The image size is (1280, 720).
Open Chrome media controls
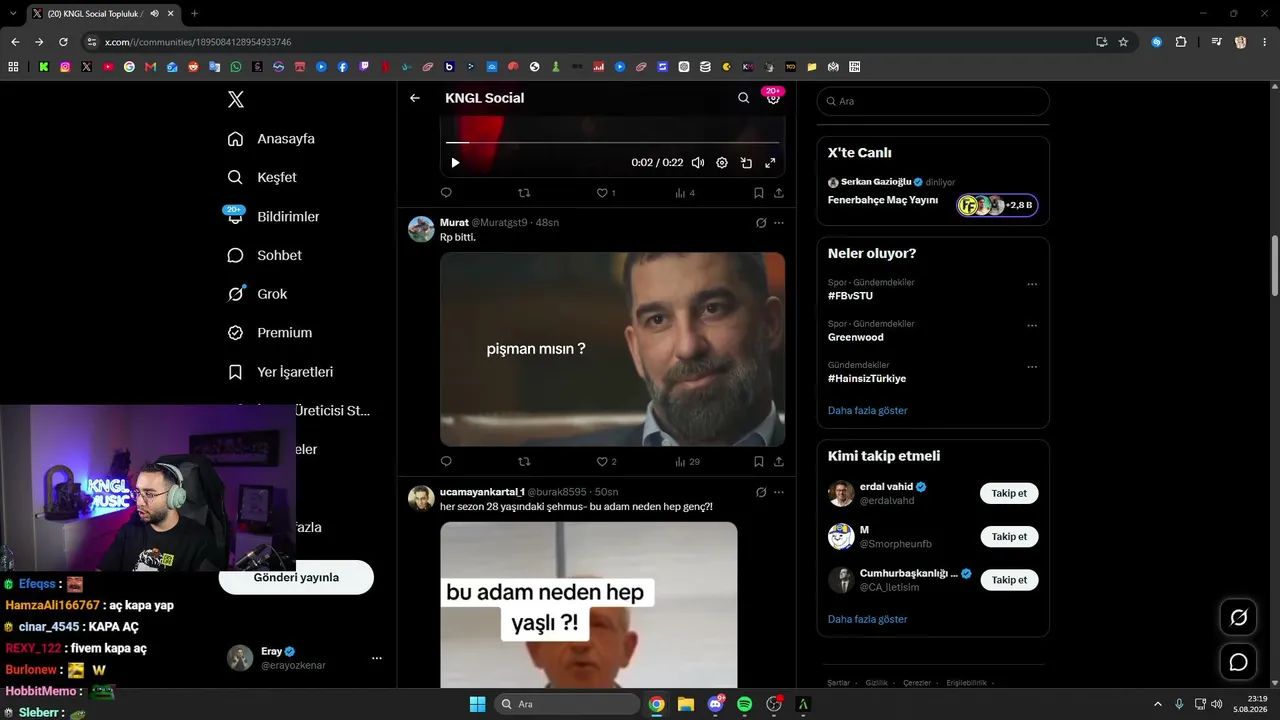click(1216, 42)
